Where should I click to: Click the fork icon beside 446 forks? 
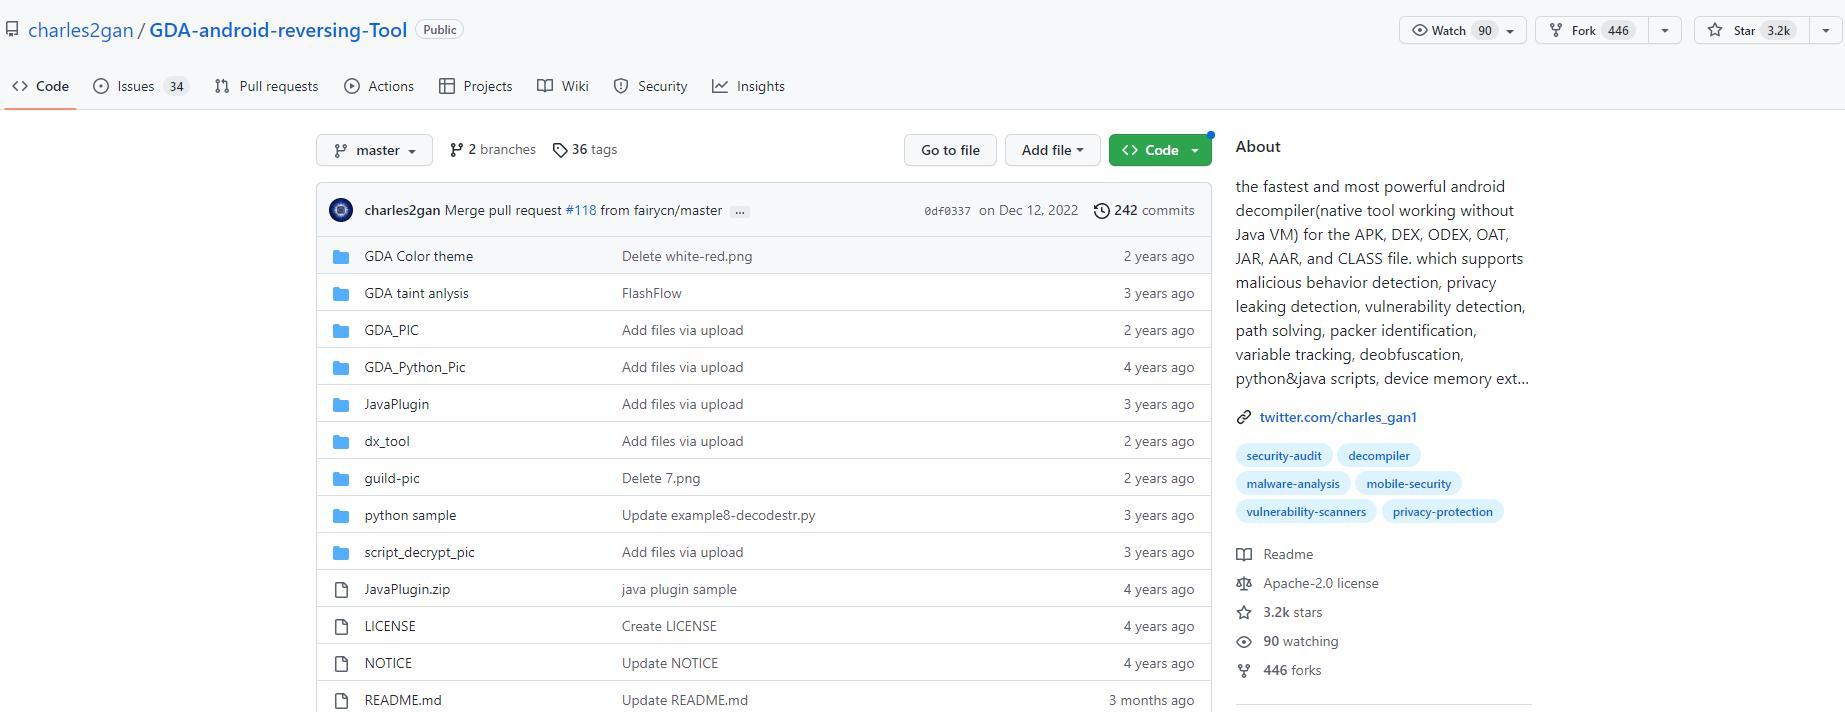coord(1244,670)
